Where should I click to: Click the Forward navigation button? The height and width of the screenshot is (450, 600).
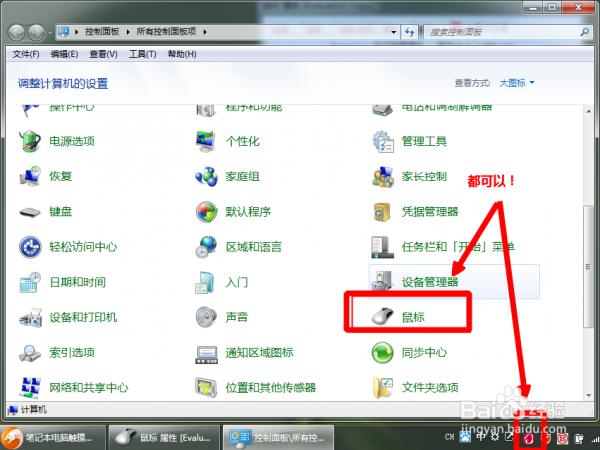[36, 32]
